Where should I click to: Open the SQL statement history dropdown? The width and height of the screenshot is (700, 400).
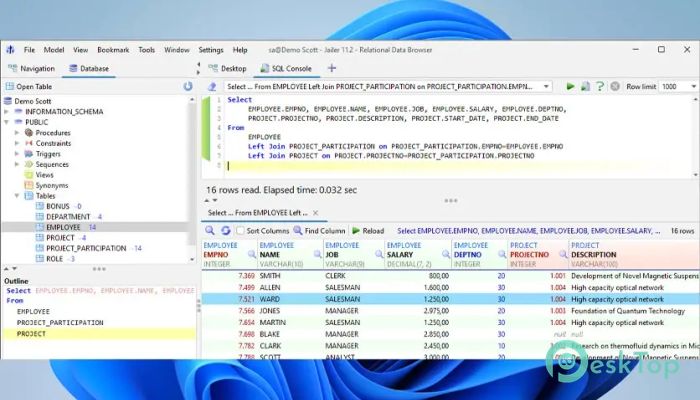pyautogui.click(x=546, y=86)
